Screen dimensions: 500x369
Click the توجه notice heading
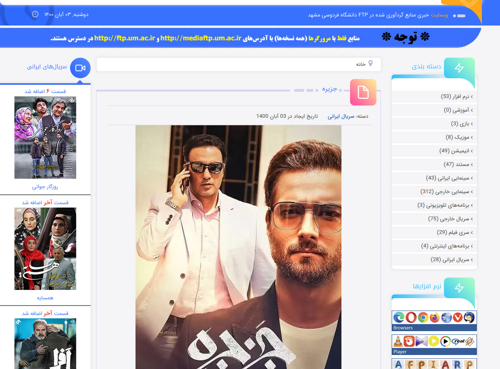406,37
